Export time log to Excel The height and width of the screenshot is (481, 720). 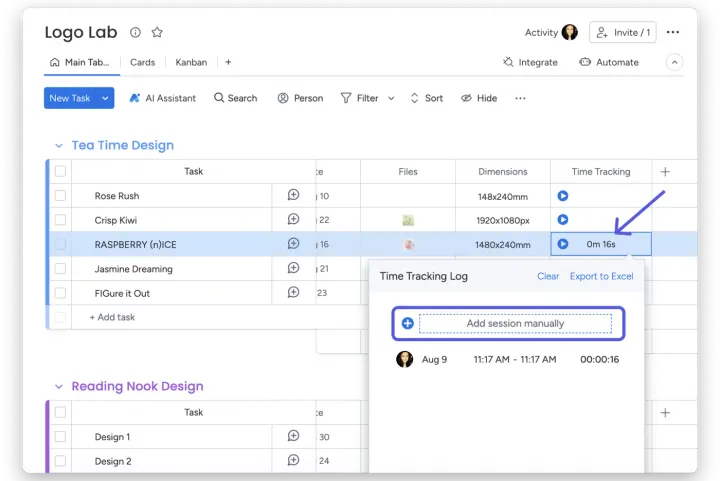pos(602,276)
